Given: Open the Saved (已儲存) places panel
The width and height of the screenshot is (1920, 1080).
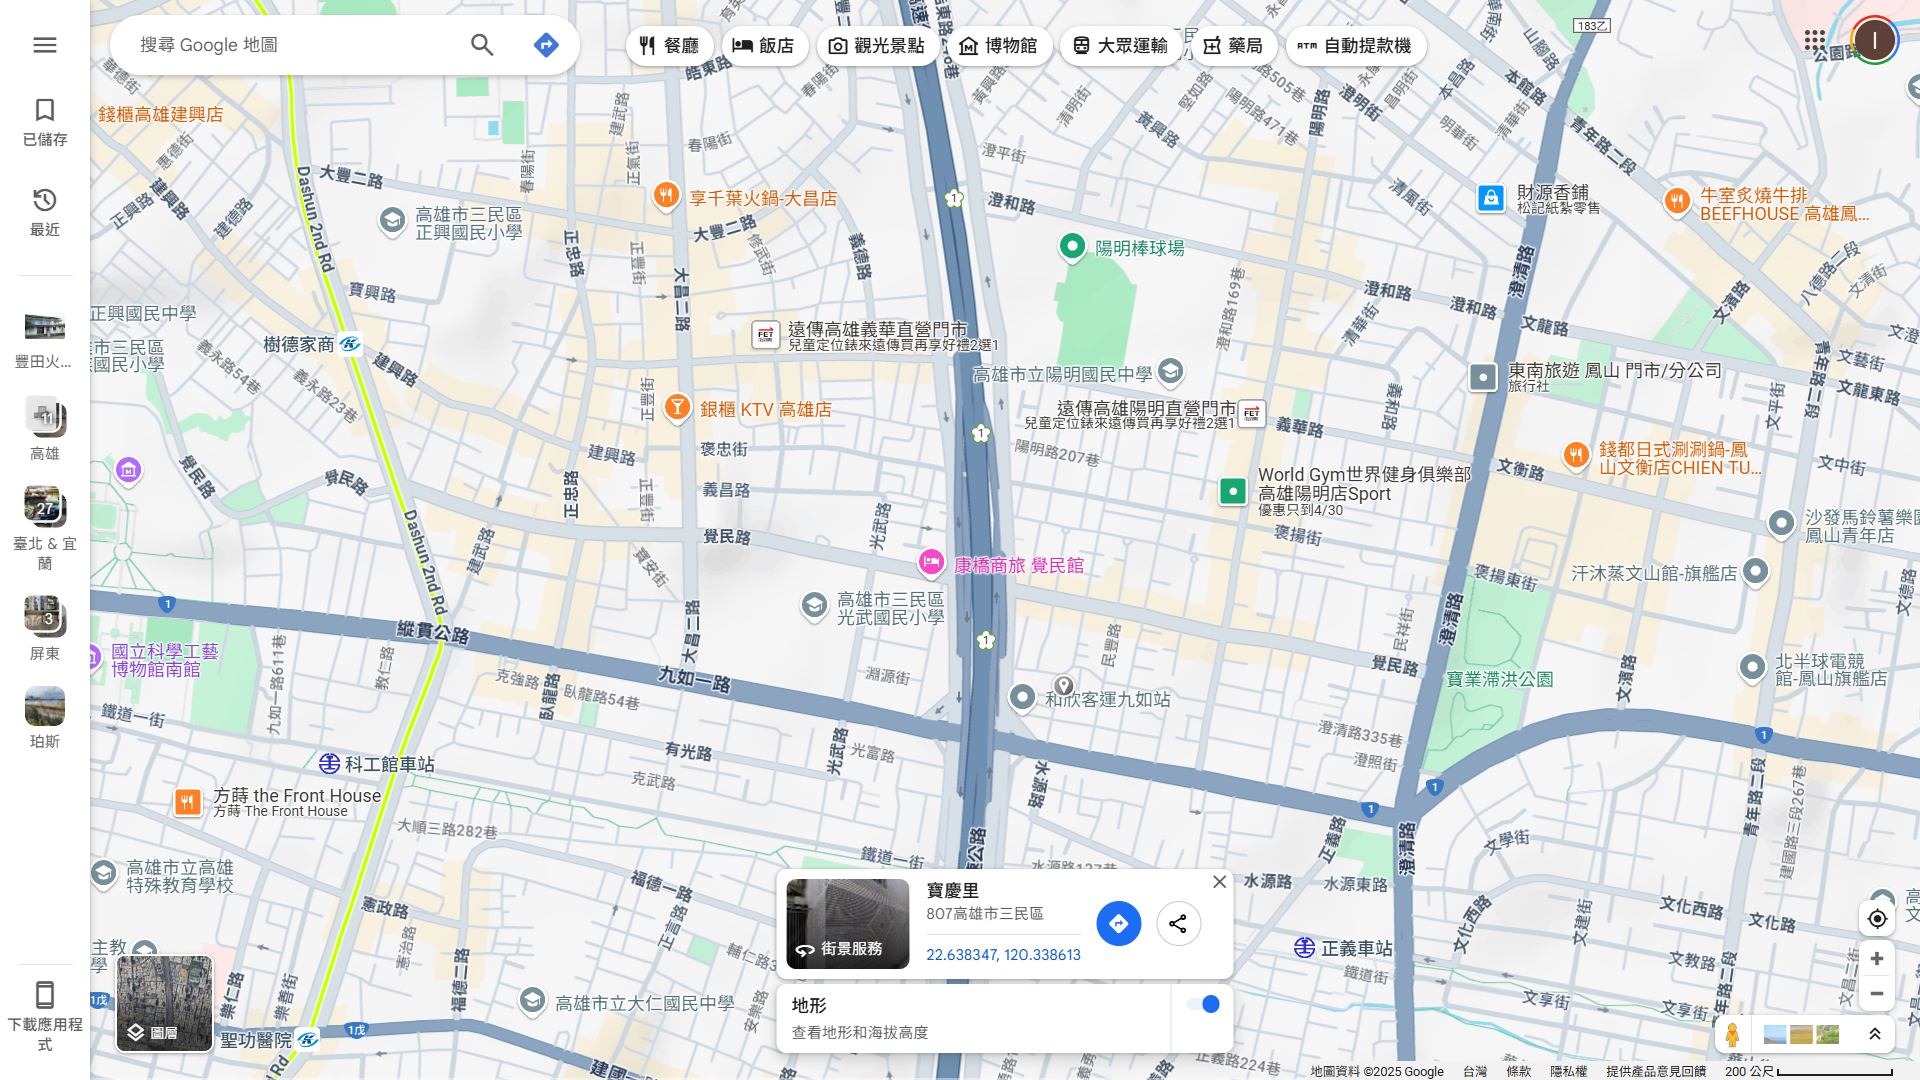Looking at the screenshot, I should (45, 122).
